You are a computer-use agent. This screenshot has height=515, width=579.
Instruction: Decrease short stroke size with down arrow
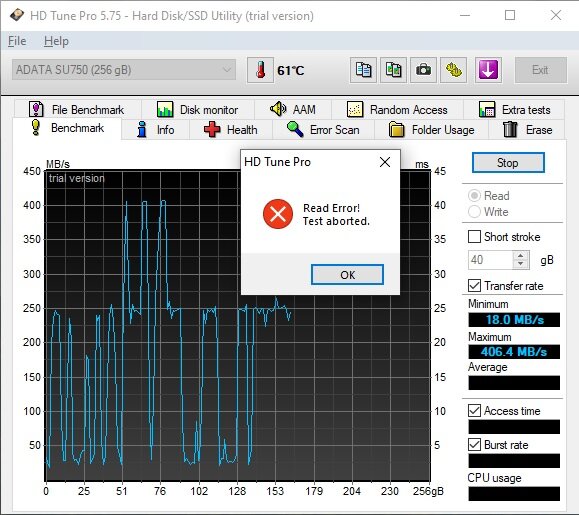pos(521,264)
